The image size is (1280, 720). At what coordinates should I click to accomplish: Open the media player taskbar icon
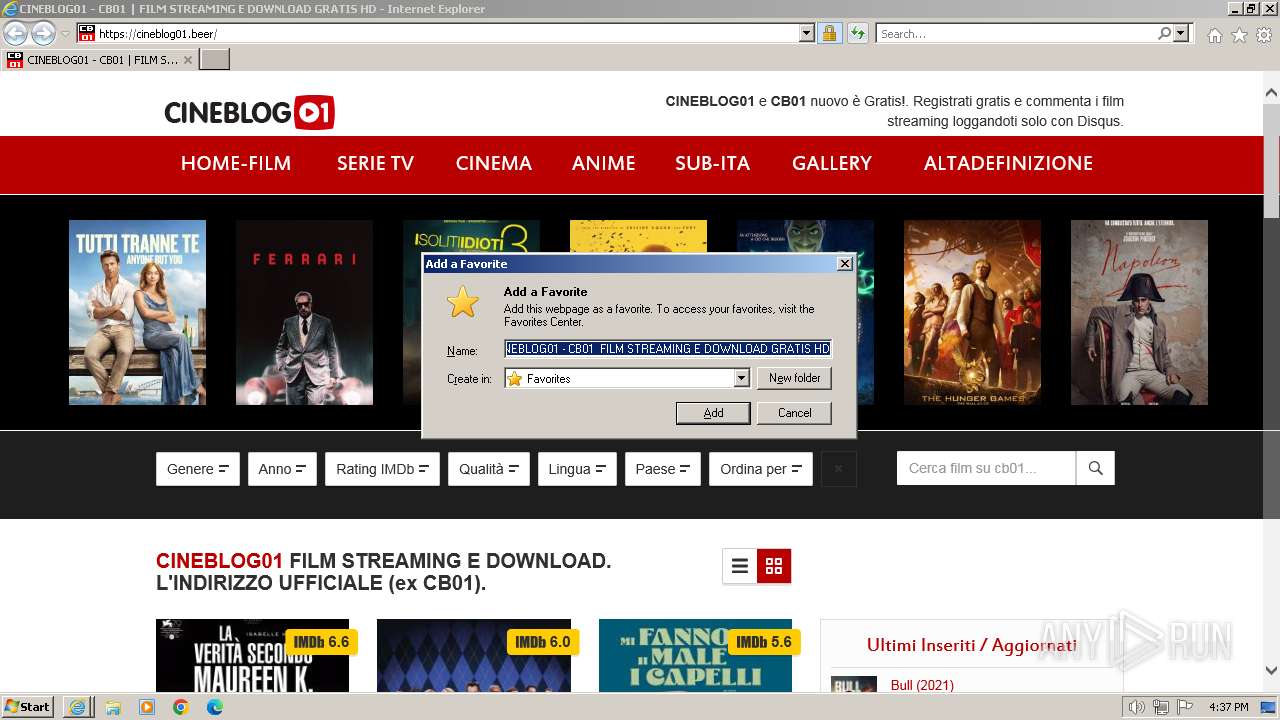[x=147, y=707]
